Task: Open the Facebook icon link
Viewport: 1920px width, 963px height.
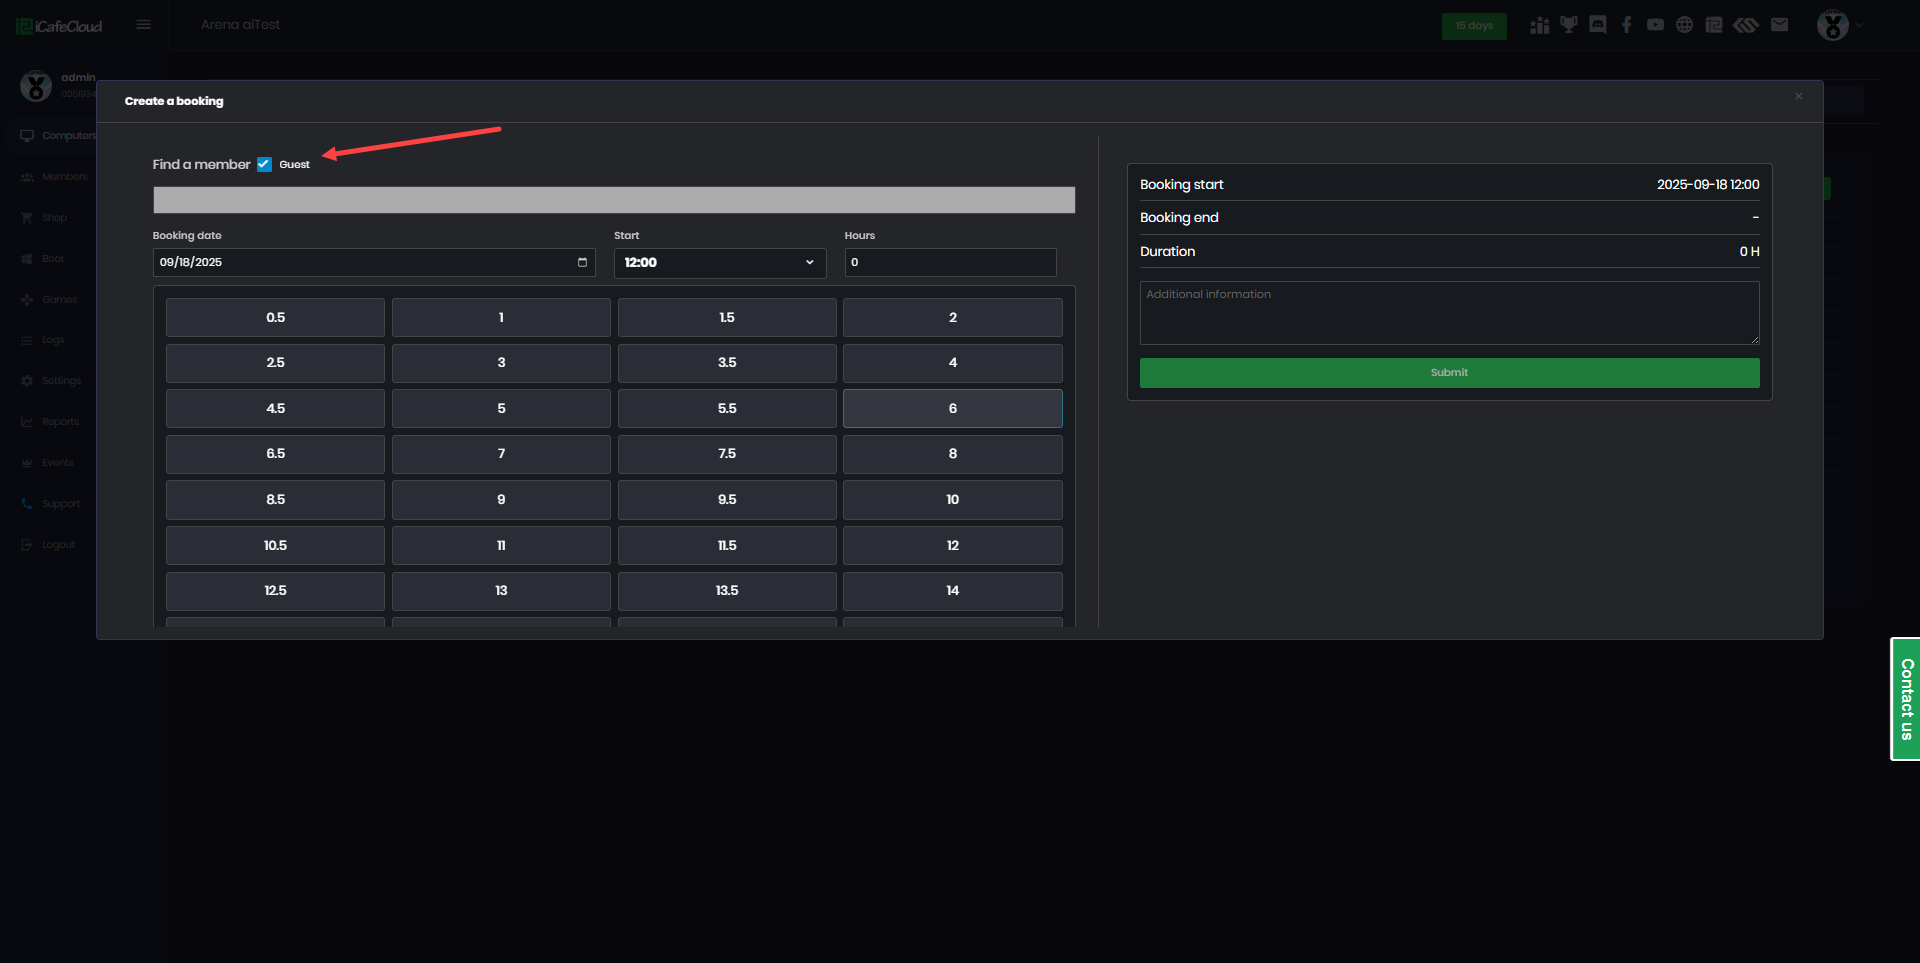Action: [1627, 25]
